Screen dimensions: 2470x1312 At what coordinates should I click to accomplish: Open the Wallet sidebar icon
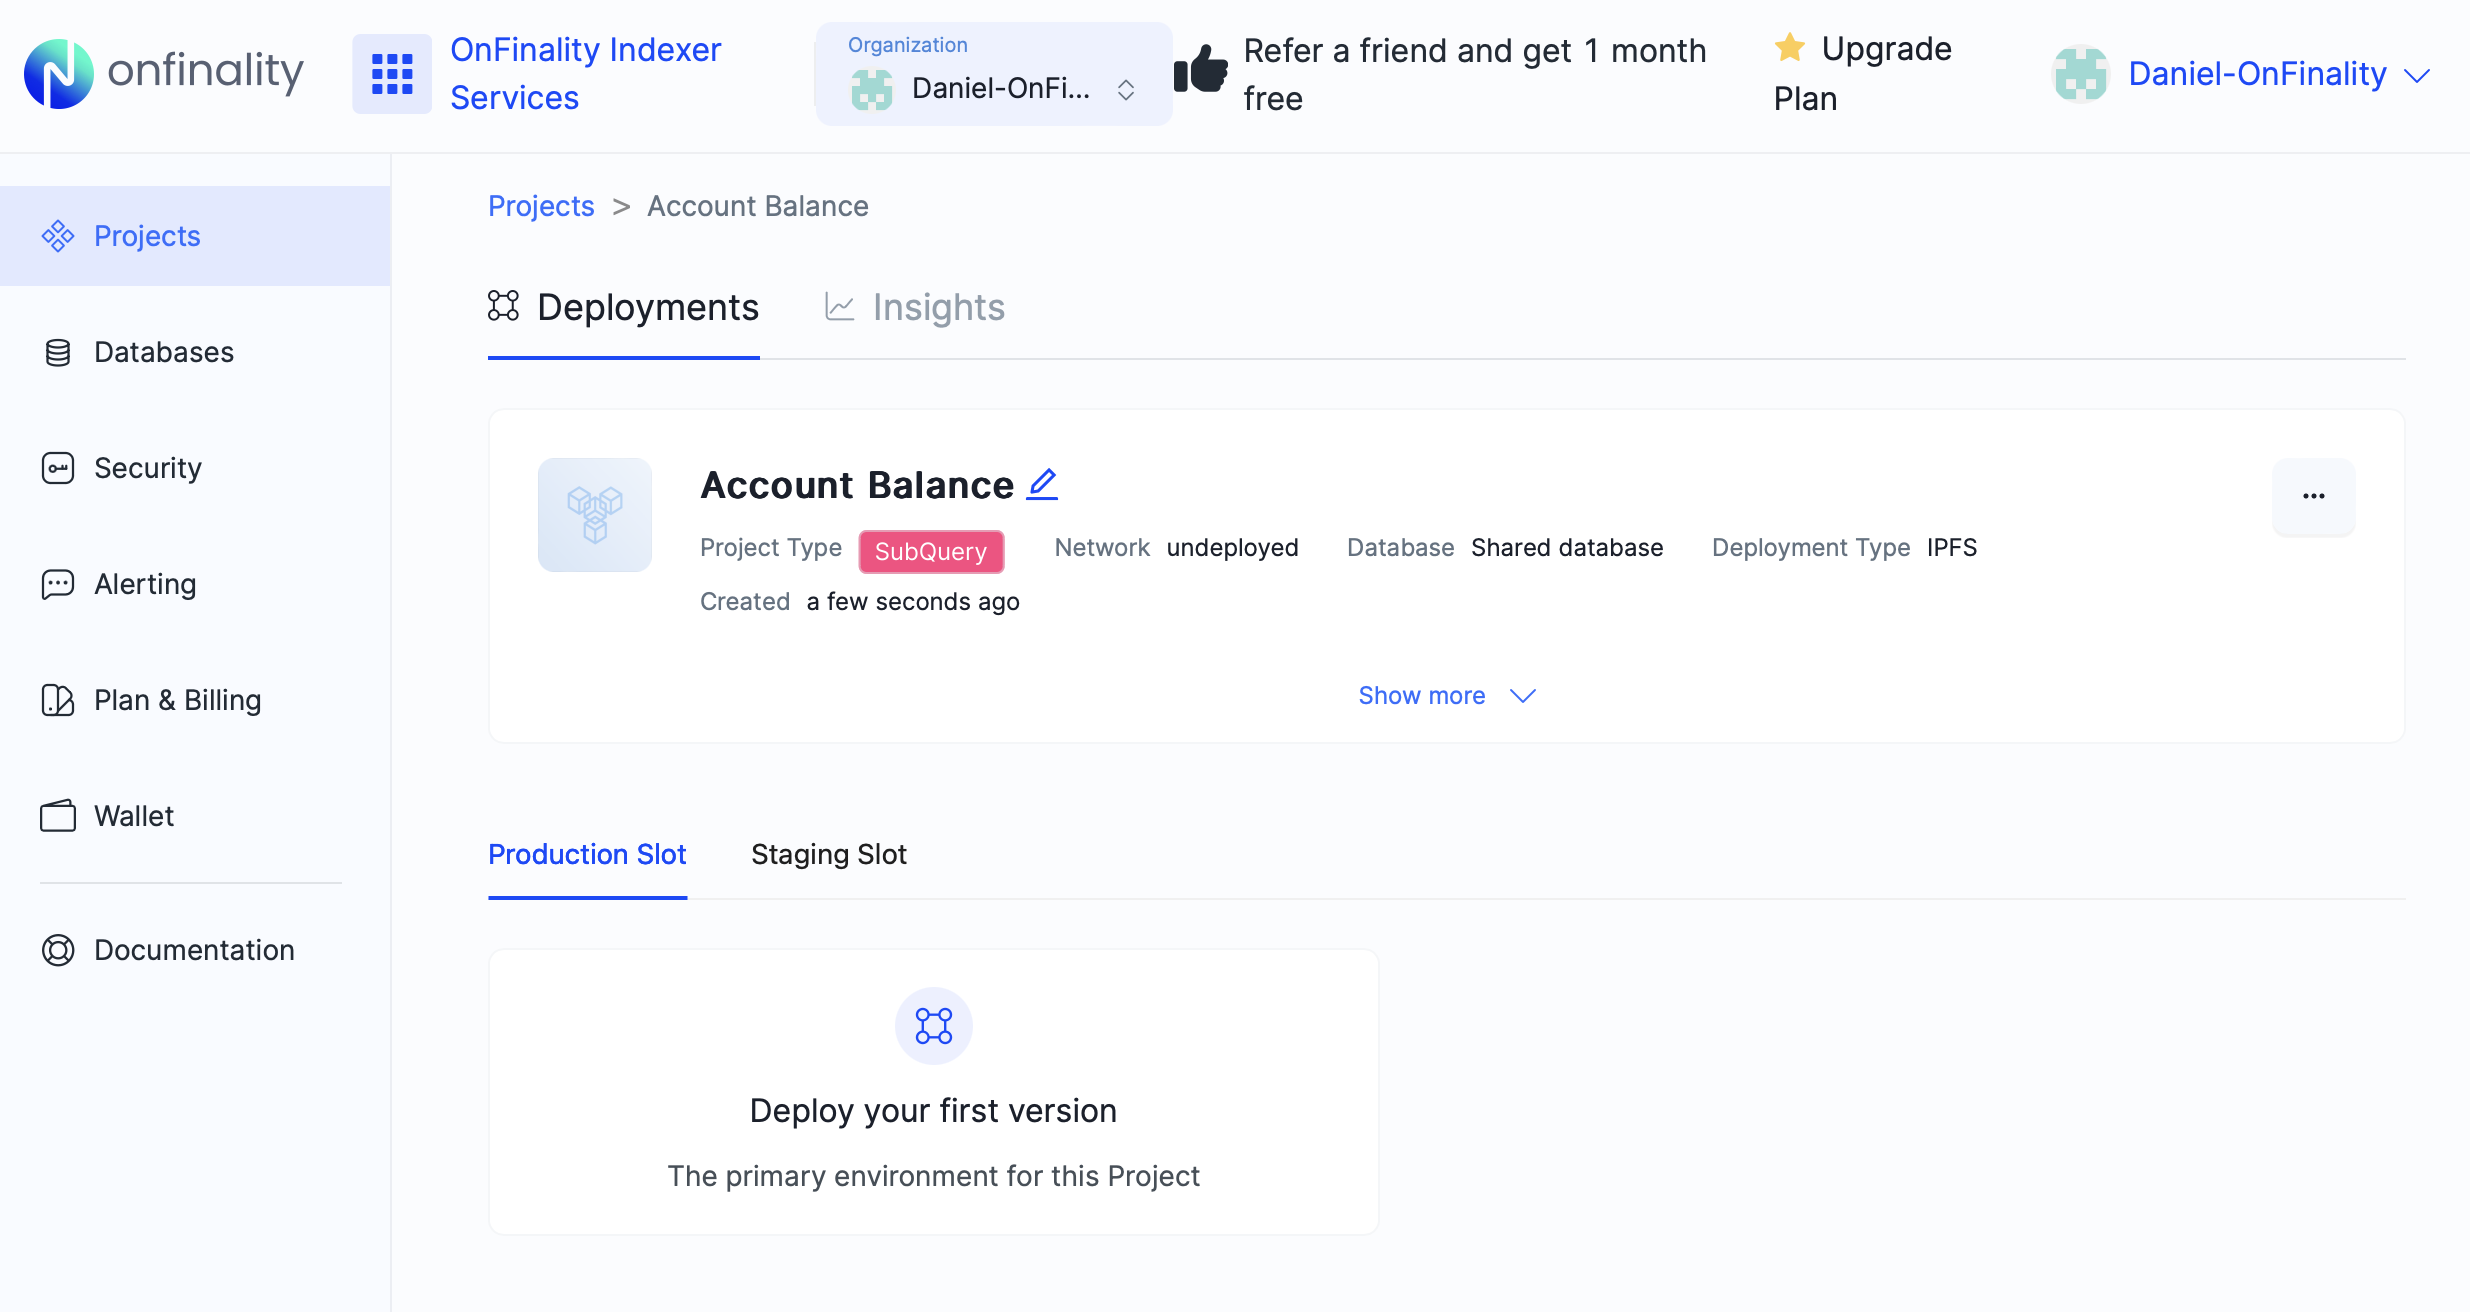click(58, 816)
